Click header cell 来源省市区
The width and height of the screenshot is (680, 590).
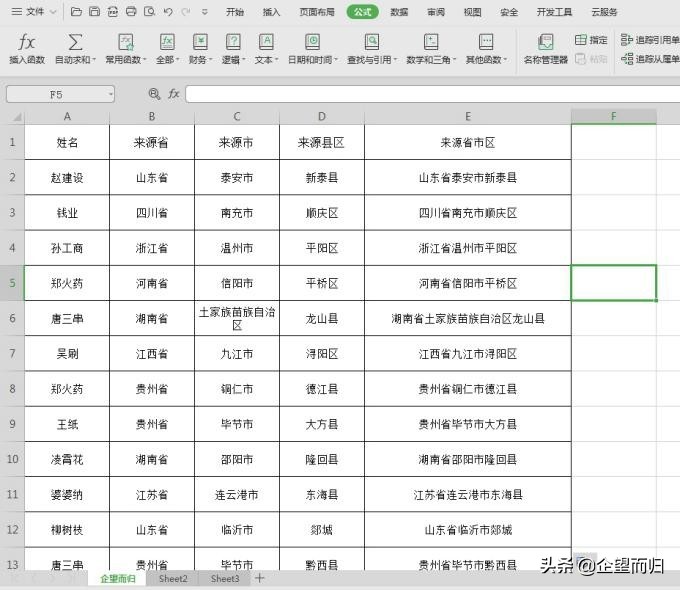coord(468,142)
